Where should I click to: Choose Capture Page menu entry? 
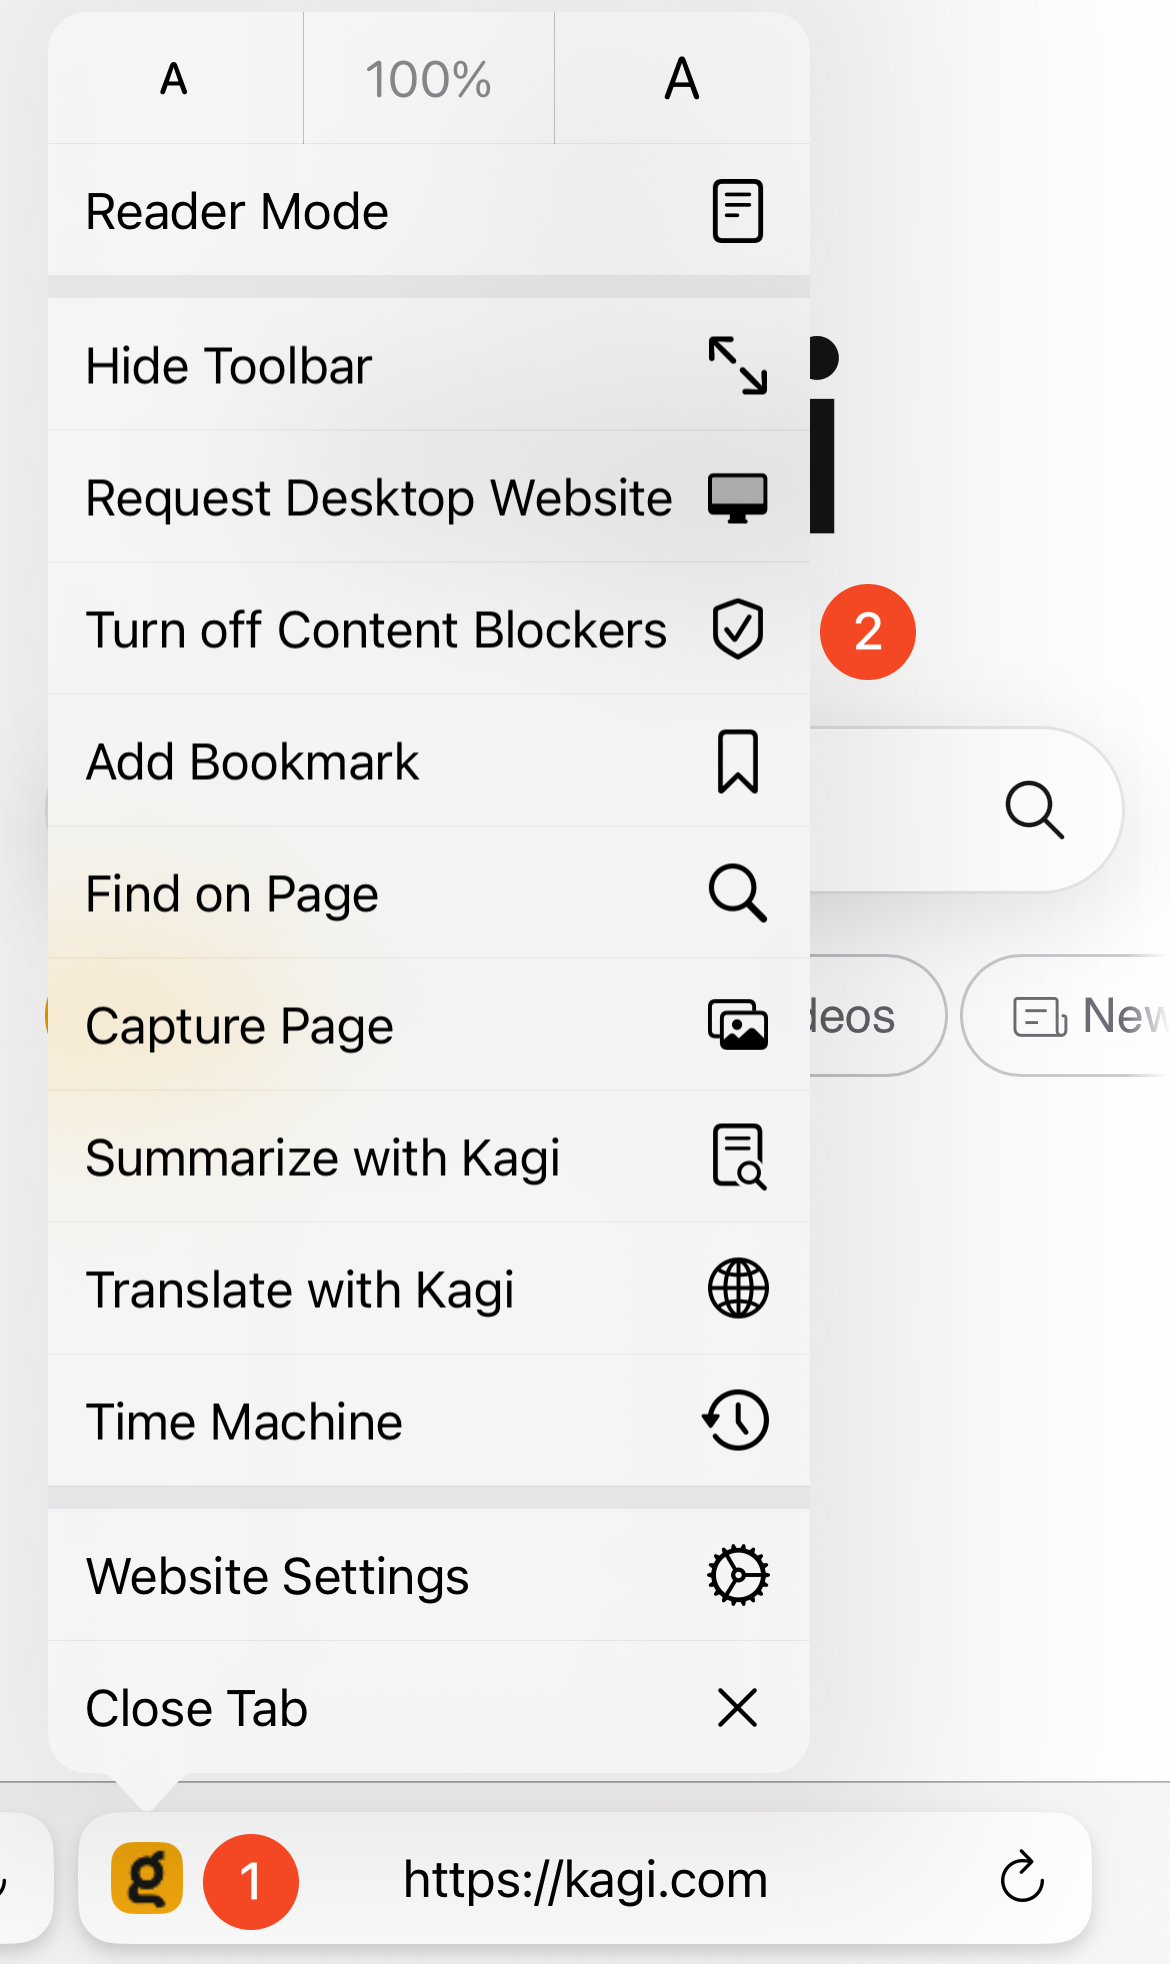429,1025
